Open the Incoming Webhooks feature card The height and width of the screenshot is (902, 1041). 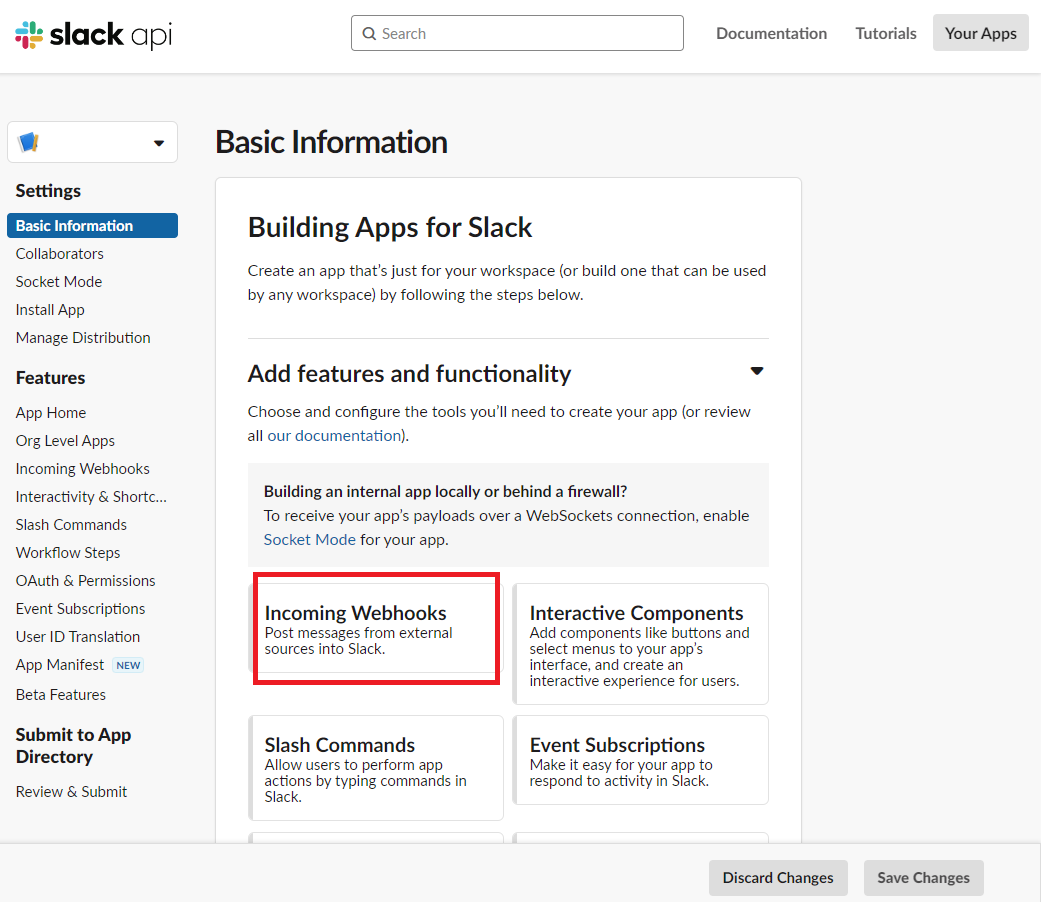(x=375, y=628)
